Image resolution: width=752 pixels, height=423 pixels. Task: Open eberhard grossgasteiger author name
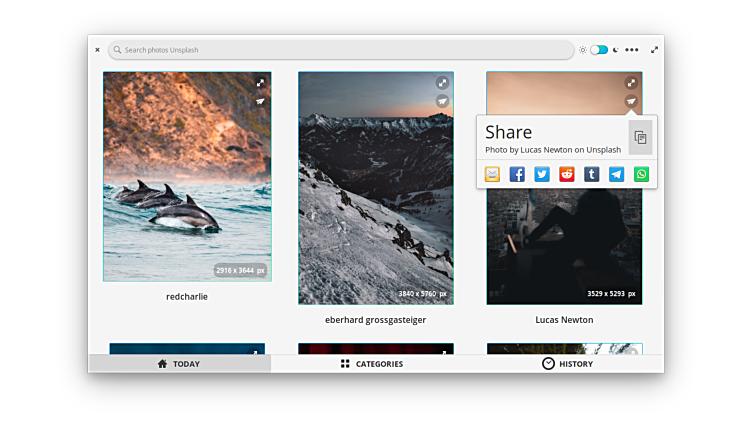[375, 320]
